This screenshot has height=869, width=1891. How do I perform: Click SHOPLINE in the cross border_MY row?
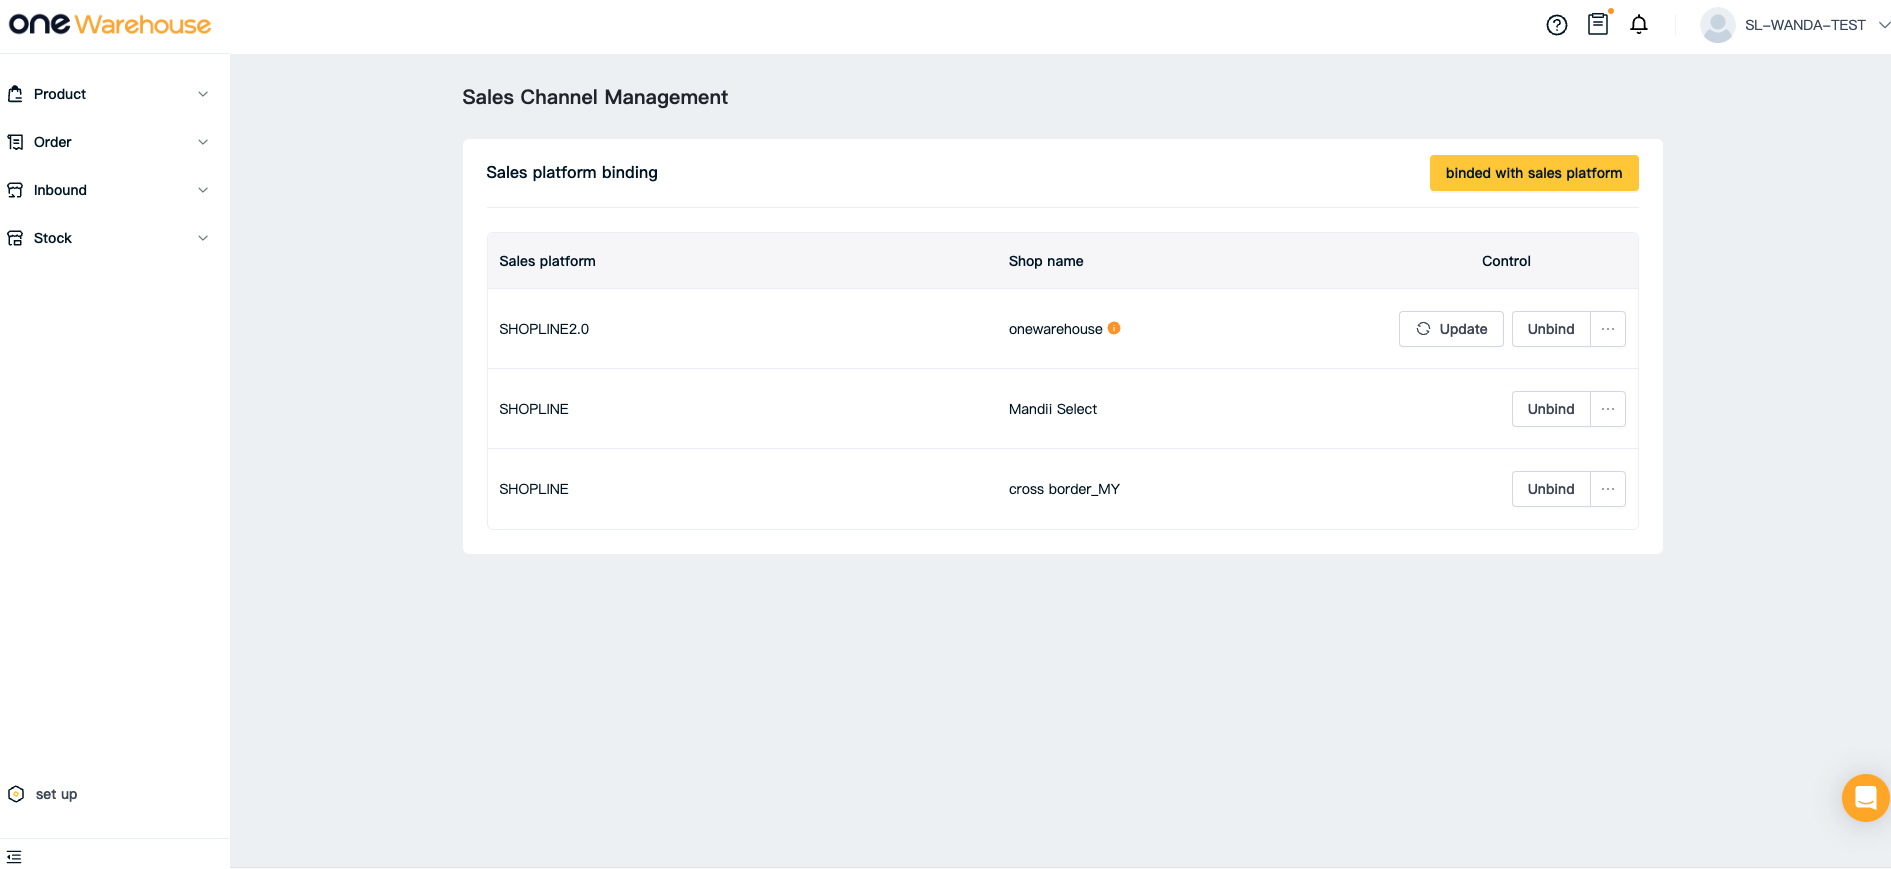534,489
